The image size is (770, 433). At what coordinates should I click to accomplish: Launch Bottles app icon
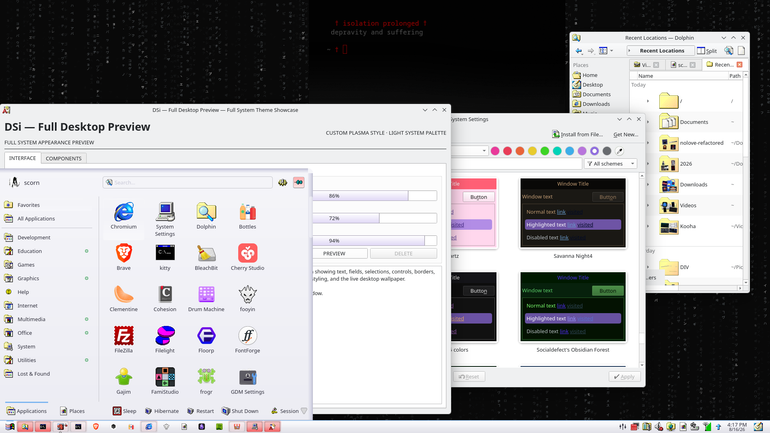click(x=248, y=216)
